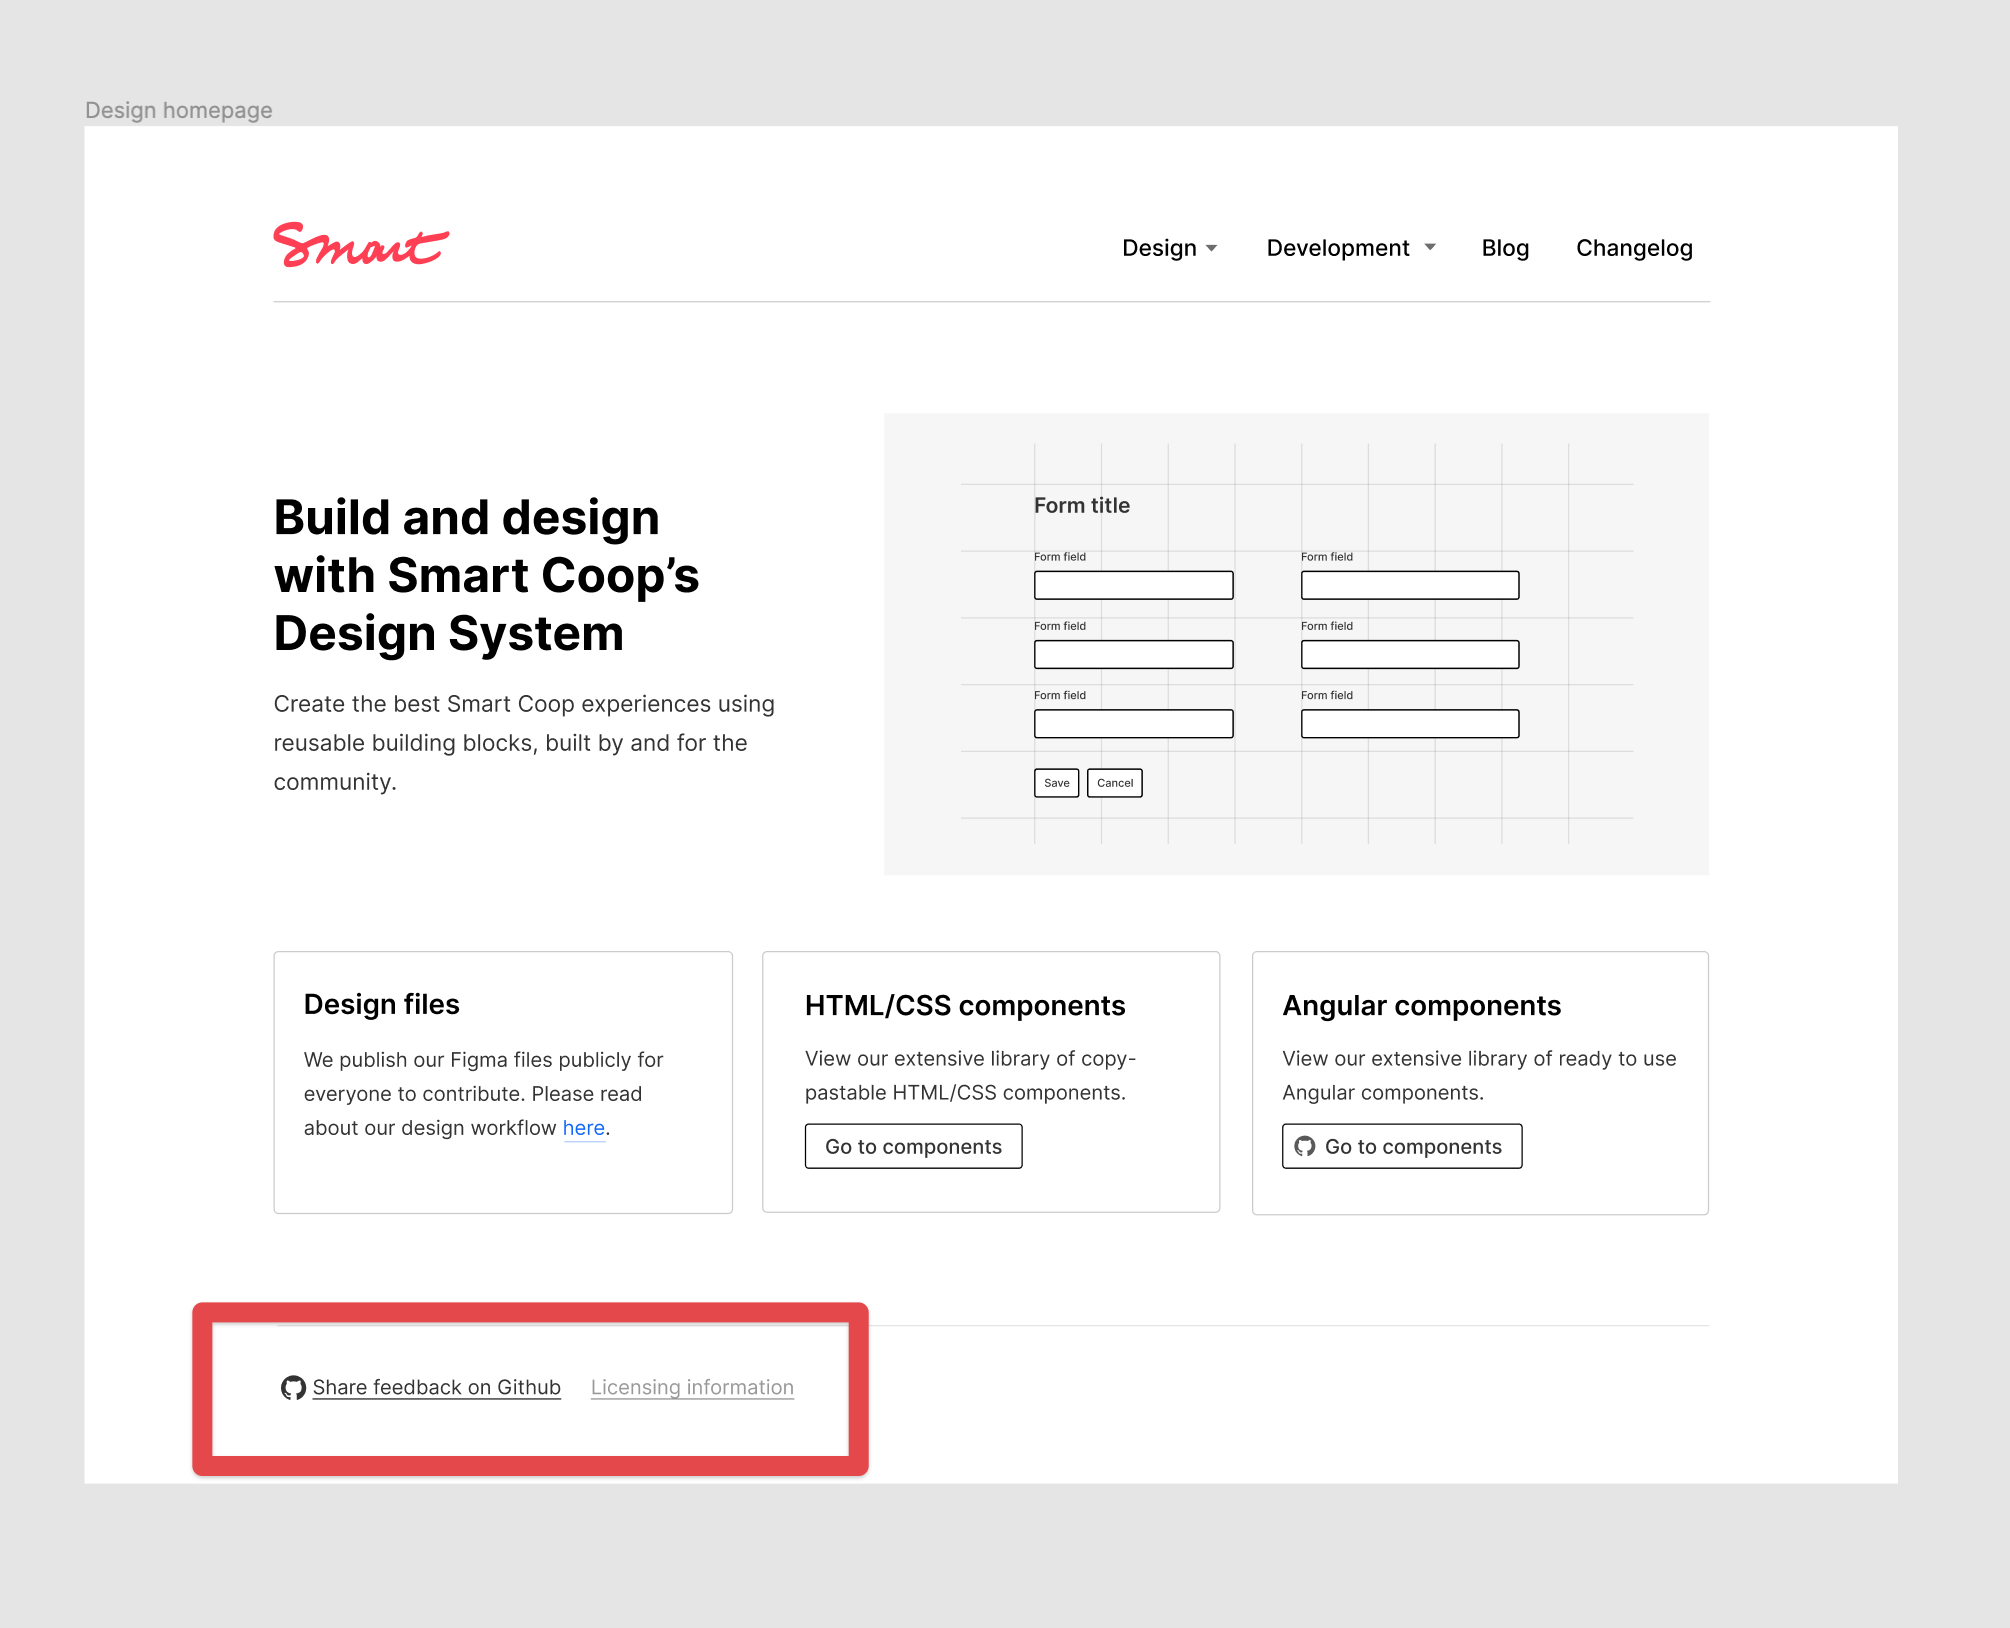Screen dimensions: 2010x1628
Task: Follow the 'here' design workflow link
Action: (x=584, y=1128)
